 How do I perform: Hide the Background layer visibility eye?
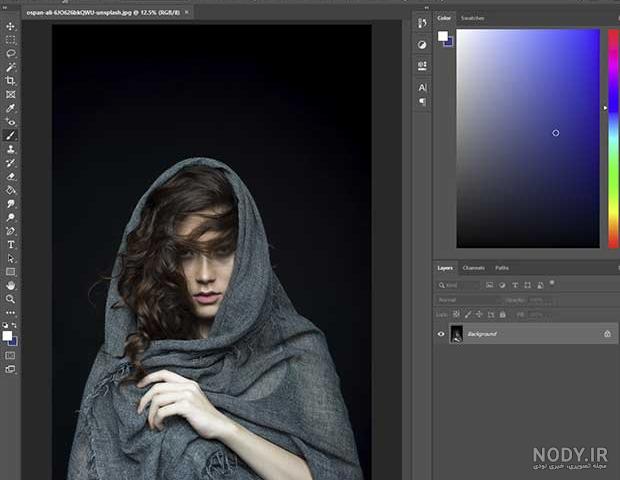(441, 334)
